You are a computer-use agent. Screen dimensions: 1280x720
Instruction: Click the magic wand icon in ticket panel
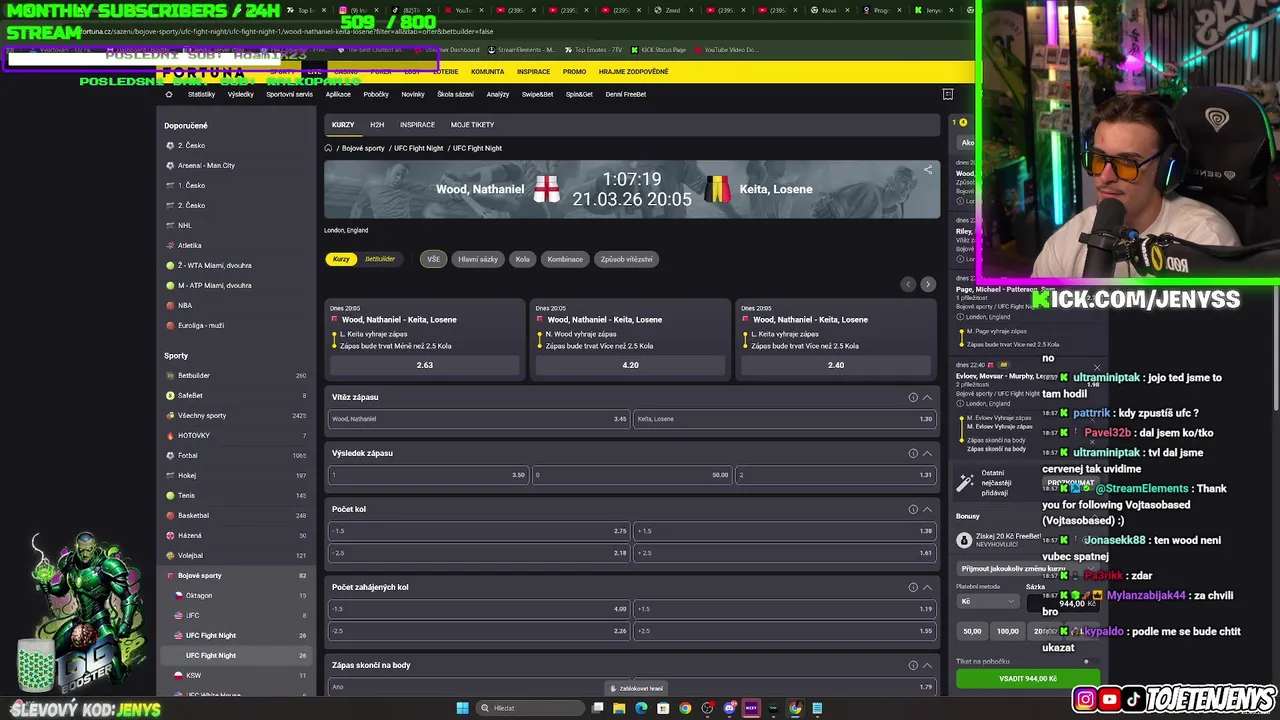[965, 483]
